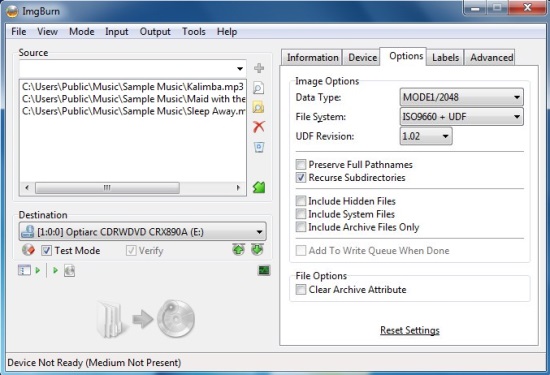Click the plus icon beside the Source box
This screenshot has width=550, height=375.
[259, 68]
